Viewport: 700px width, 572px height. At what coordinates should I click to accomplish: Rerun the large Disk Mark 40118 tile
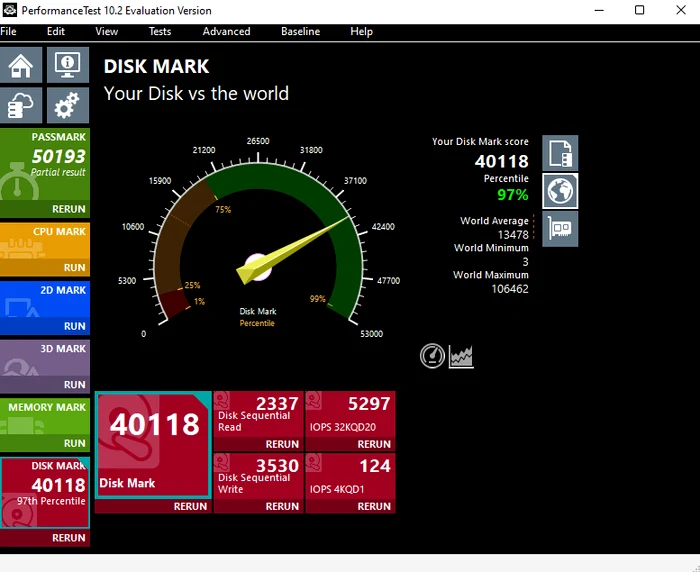pyautogui.click(x=190, y=506)
